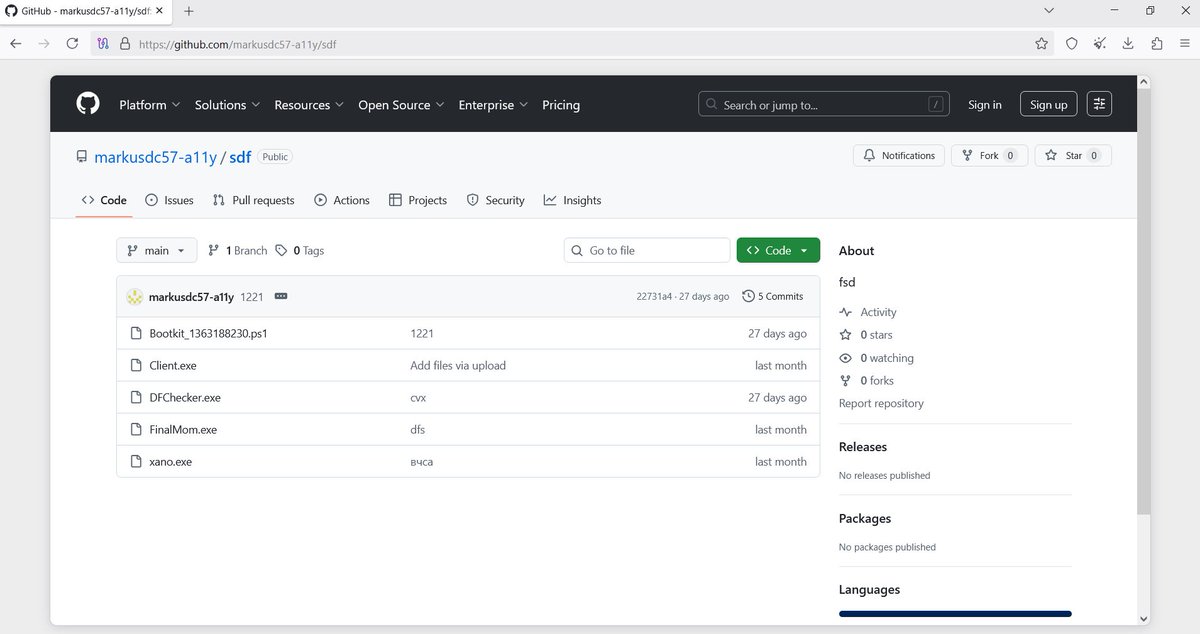The image size is (1200, 634).
Task: Click the languages breakdown bar
Action: point(955,613)
